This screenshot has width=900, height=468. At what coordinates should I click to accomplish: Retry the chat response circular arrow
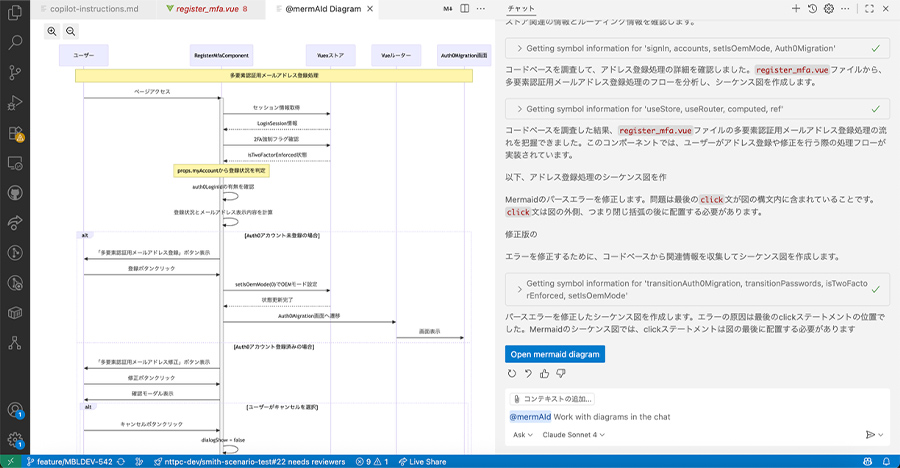click(x=512, y=374)
